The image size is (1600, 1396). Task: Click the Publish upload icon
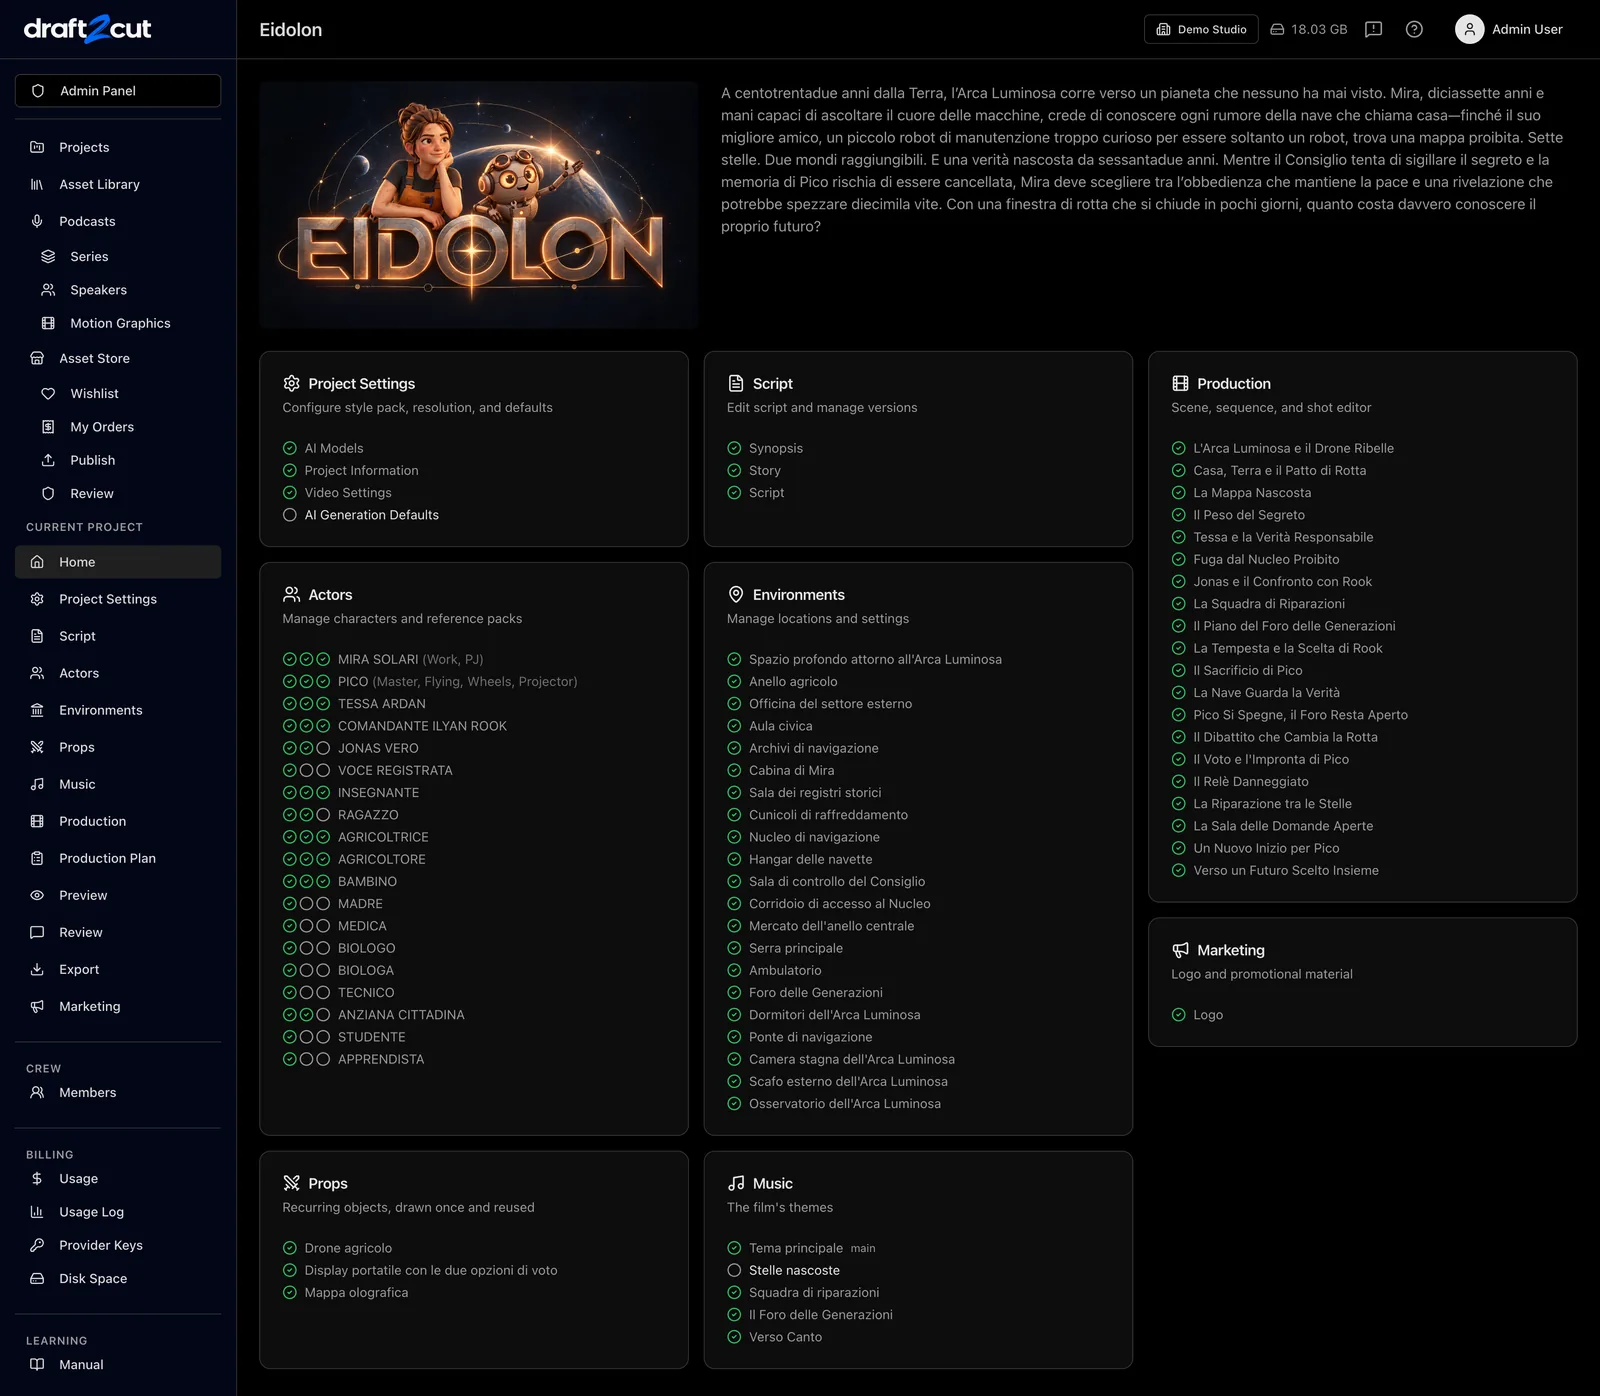(x=48, y=460)
